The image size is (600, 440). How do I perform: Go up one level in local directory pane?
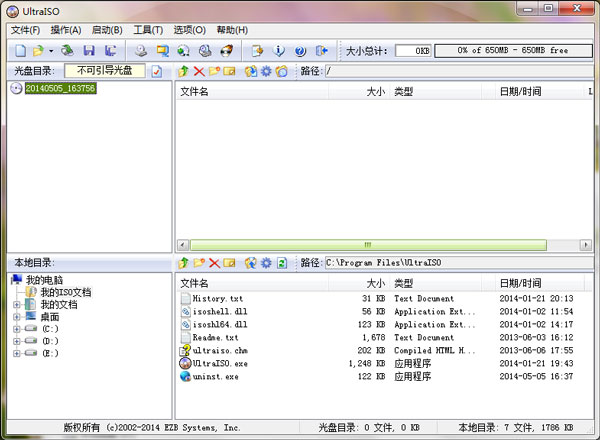pyautogui.click(x=183, y=262)
